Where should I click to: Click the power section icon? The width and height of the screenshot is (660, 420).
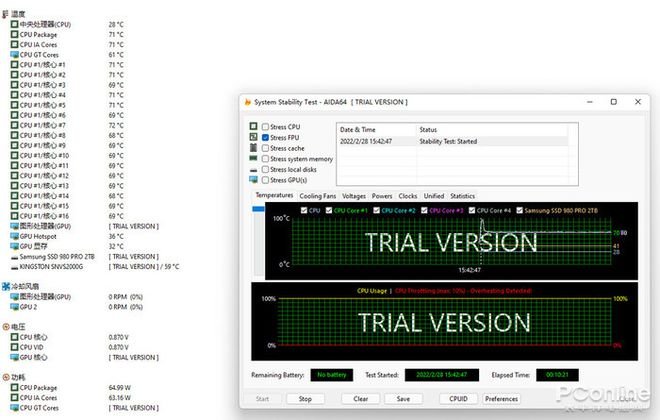click(5, 377)
